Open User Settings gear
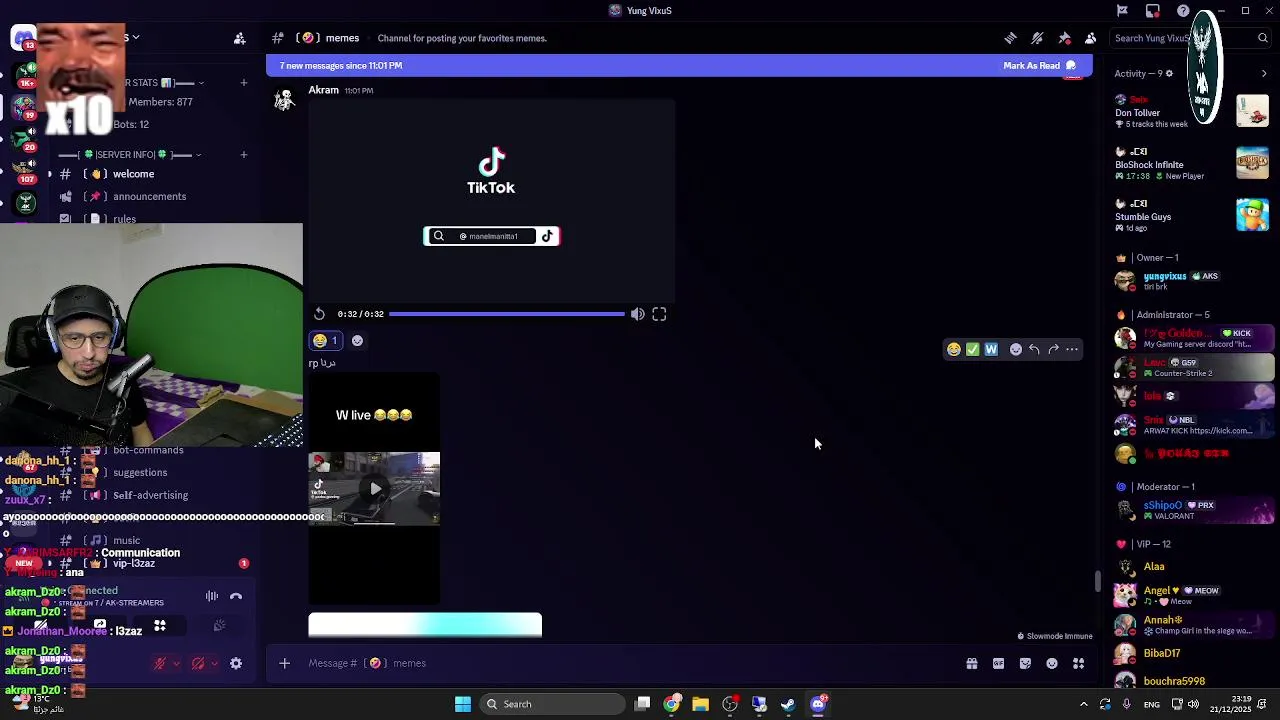 (236, 663)
